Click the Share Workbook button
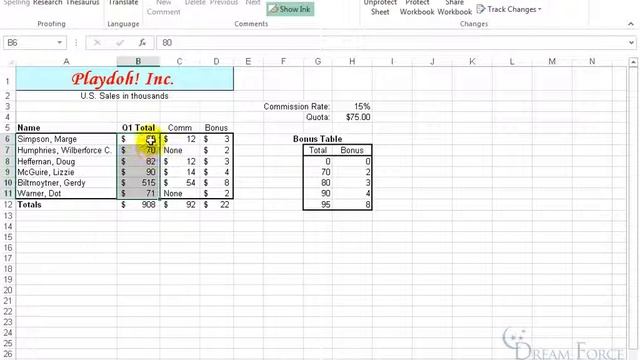Viewport: 640px width, 360px height. click(454, 7)
